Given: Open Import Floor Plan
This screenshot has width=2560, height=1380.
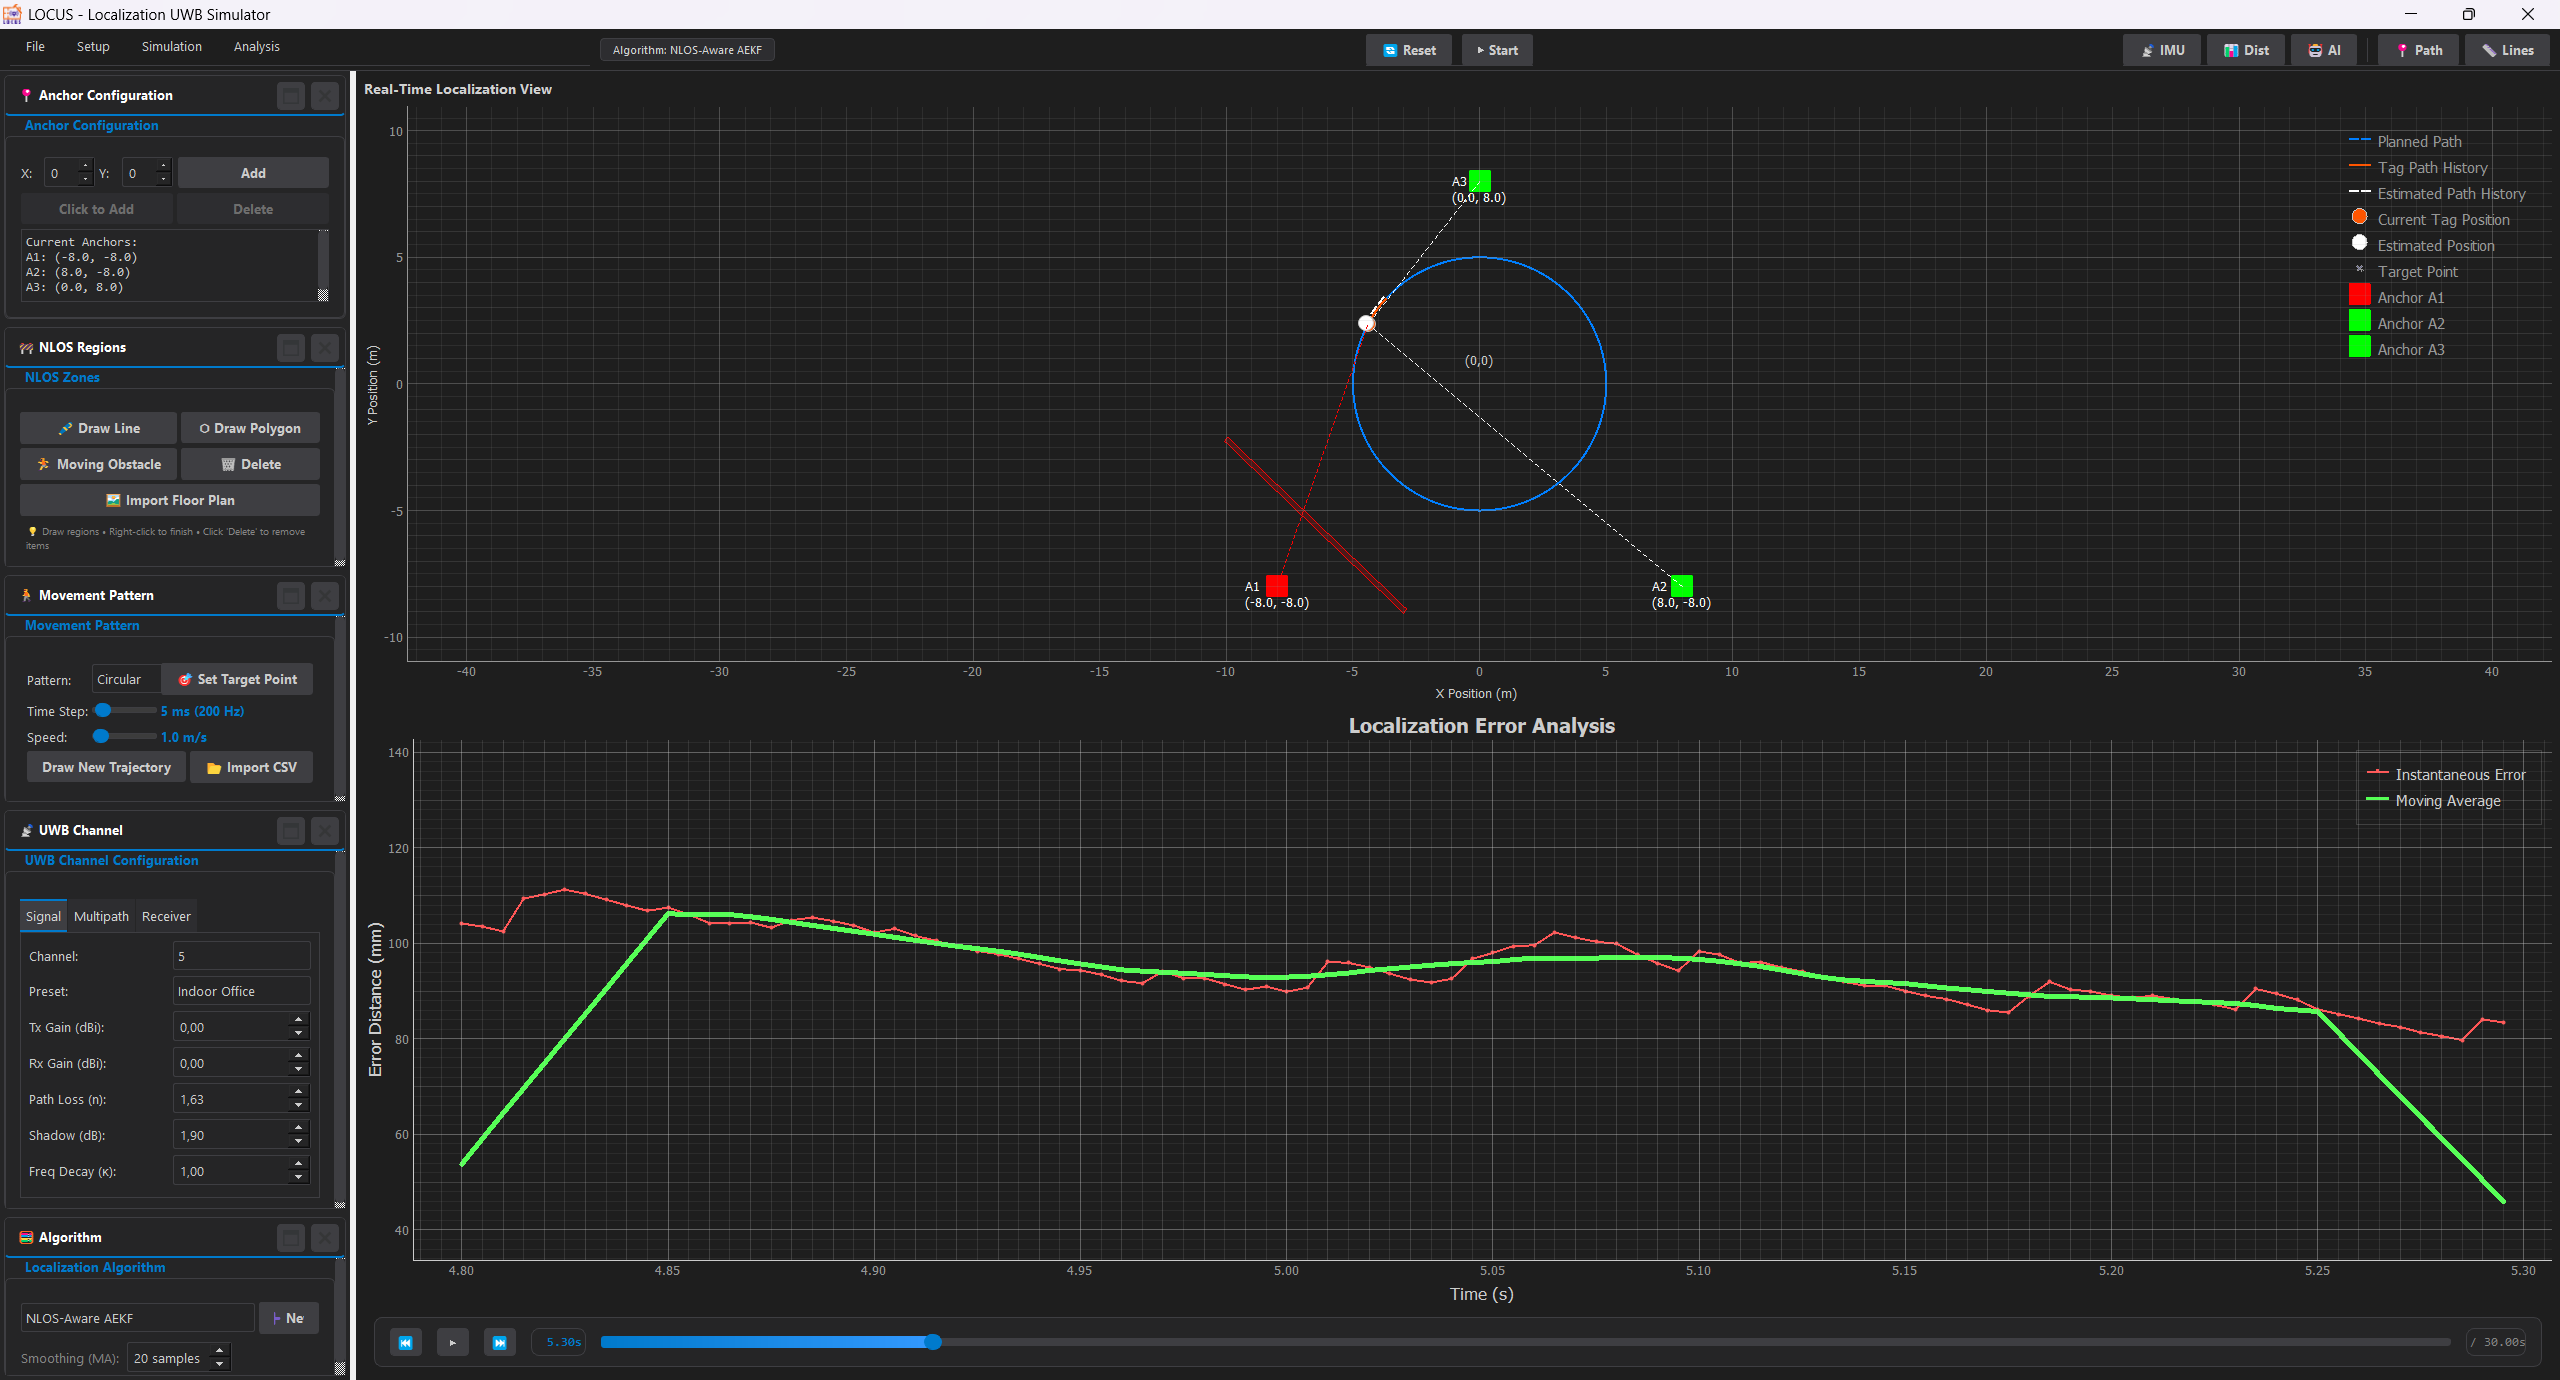Looking at the screenshot, I should point(168,499).
